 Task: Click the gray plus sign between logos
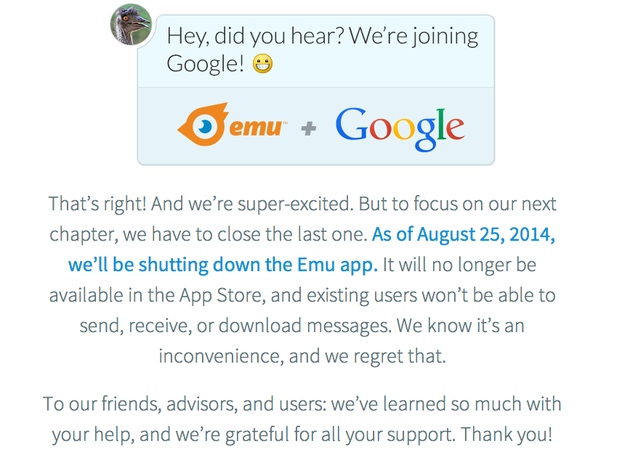click(309, 129)
